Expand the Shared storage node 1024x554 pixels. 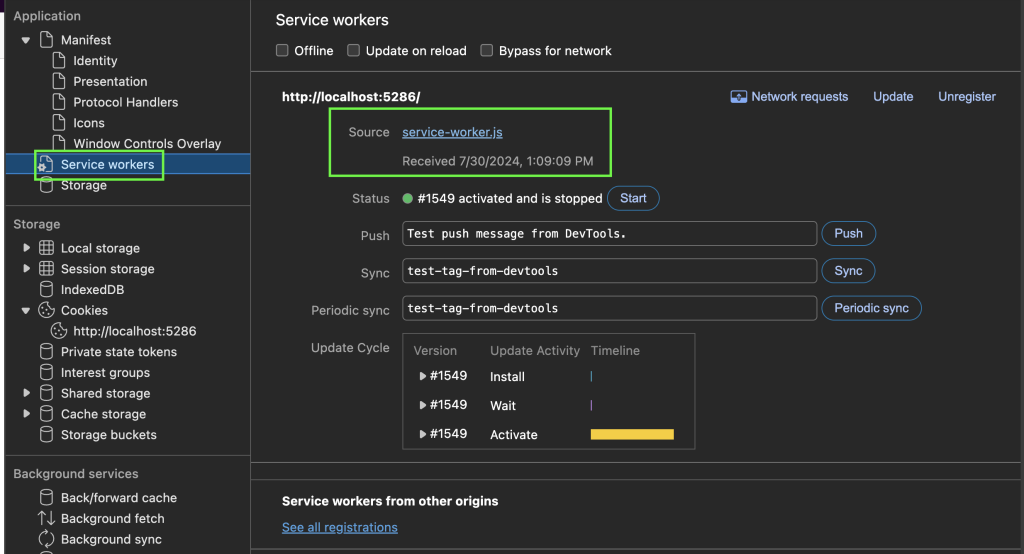[26, 393]
